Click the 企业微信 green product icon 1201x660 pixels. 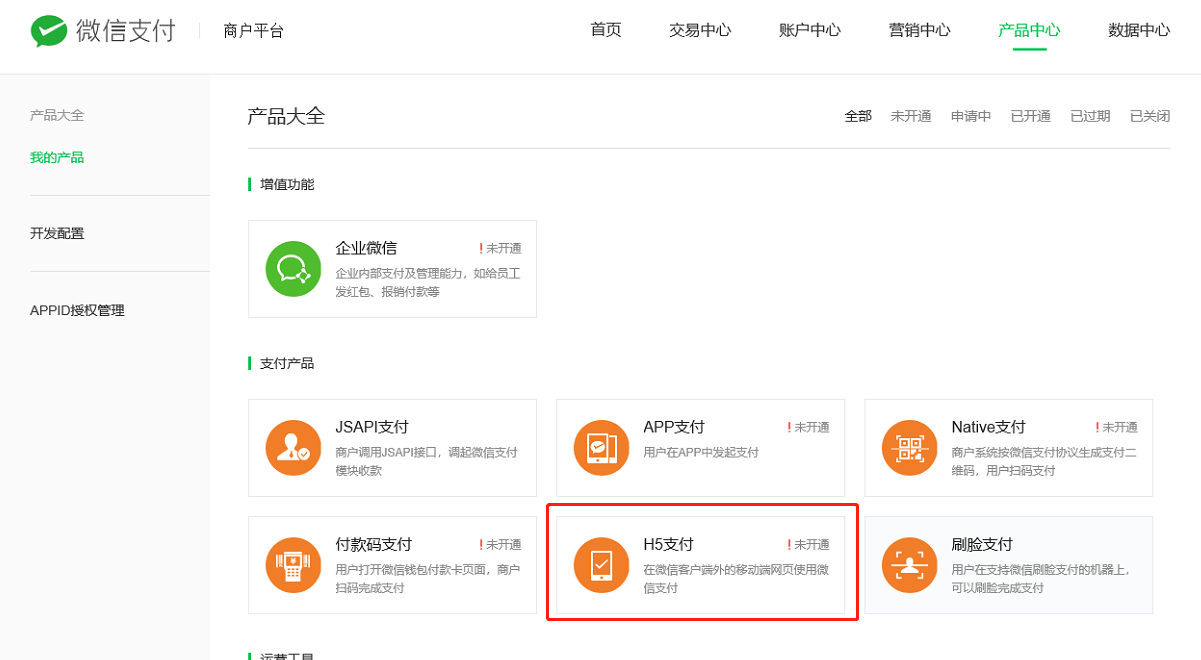(293, 269)
